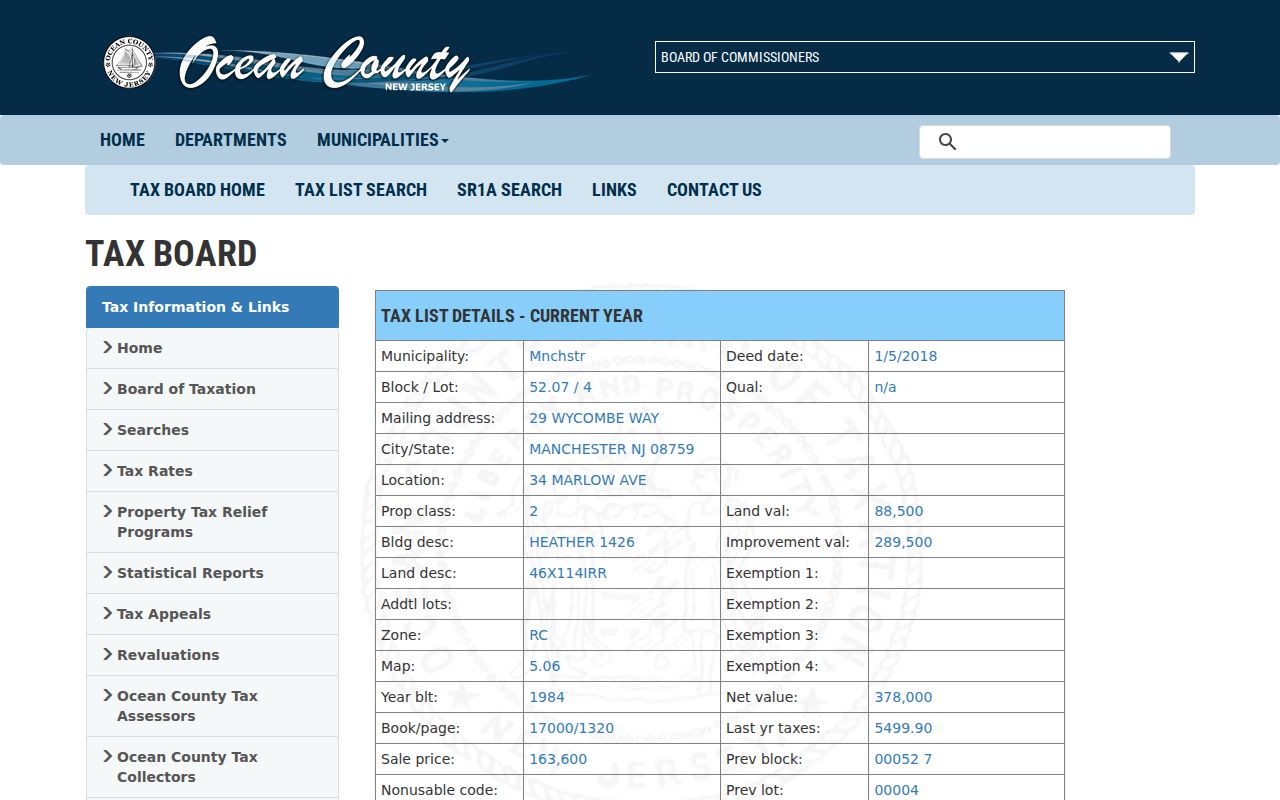Open Statistical Reports in sidebar
1280x800 pixels.
(212, 573)
